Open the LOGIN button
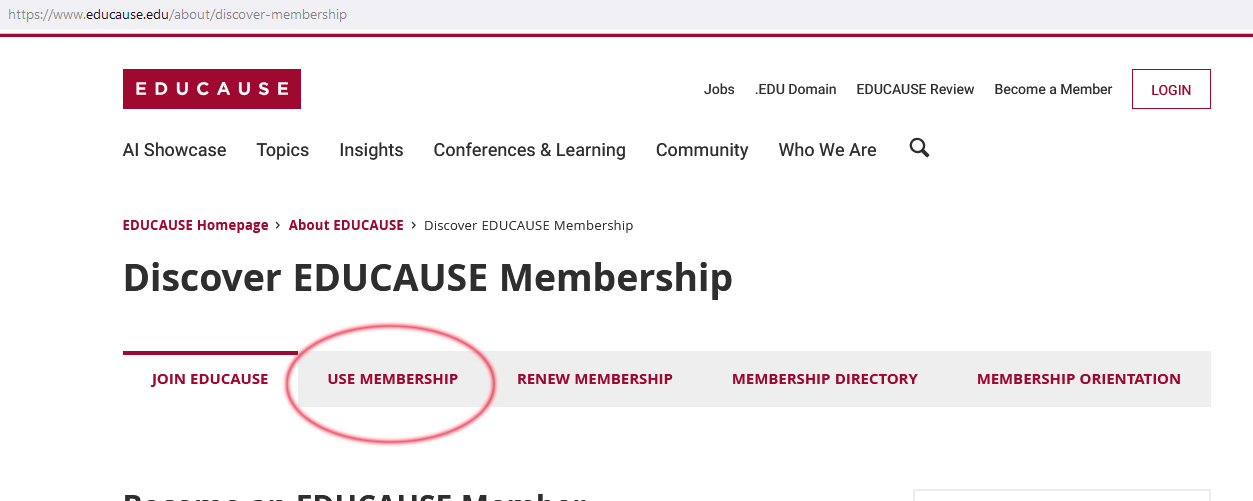1253x501 pixels. [1171, 89]
